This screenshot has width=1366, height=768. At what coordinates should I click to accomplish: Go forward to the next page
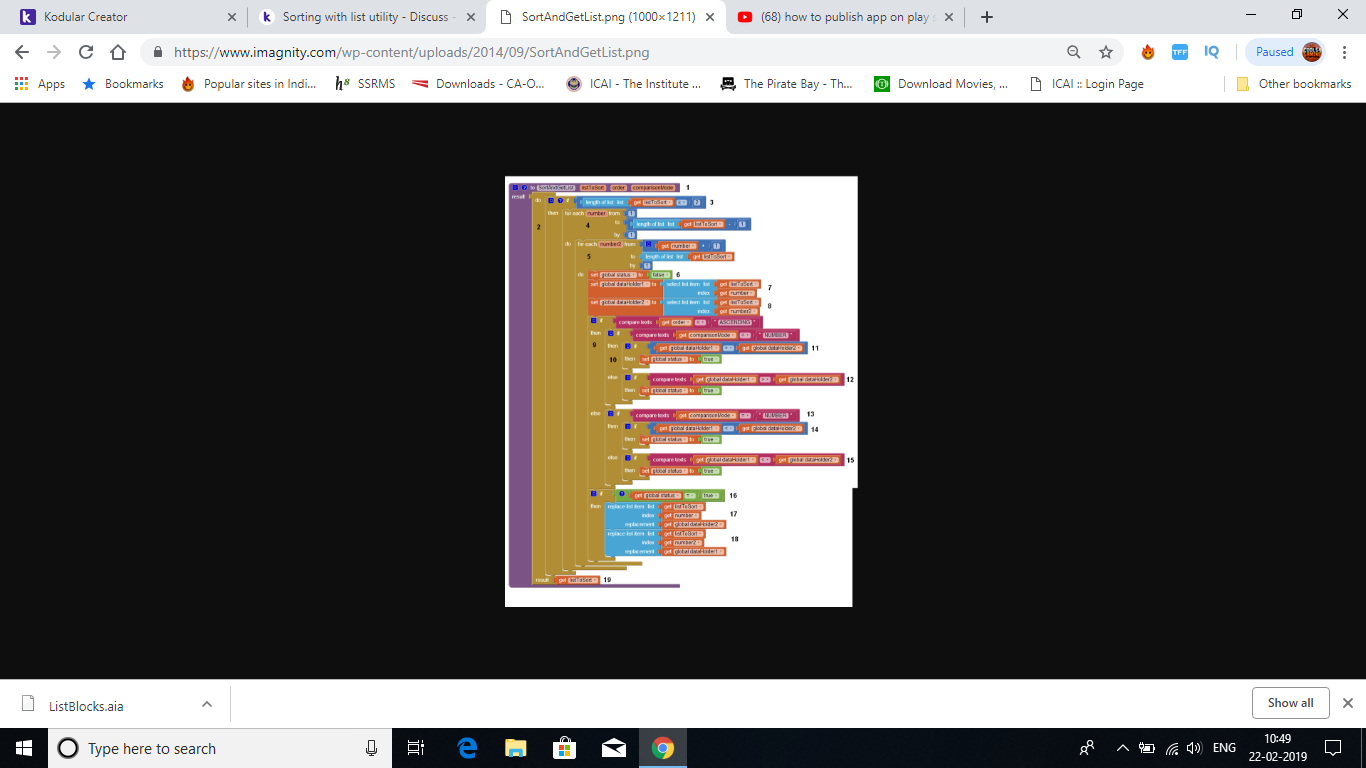tap(54, 52)
